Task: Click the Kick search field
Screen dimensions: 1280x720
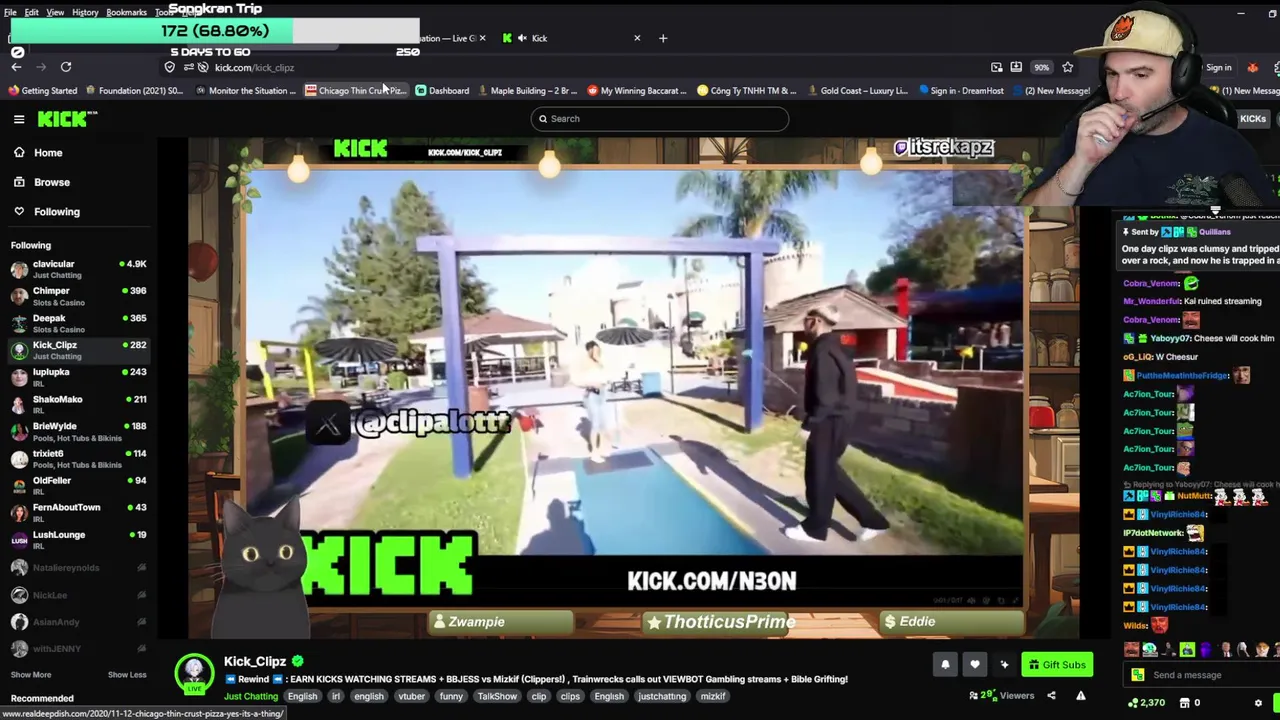Action: click(x=659, y=118)
